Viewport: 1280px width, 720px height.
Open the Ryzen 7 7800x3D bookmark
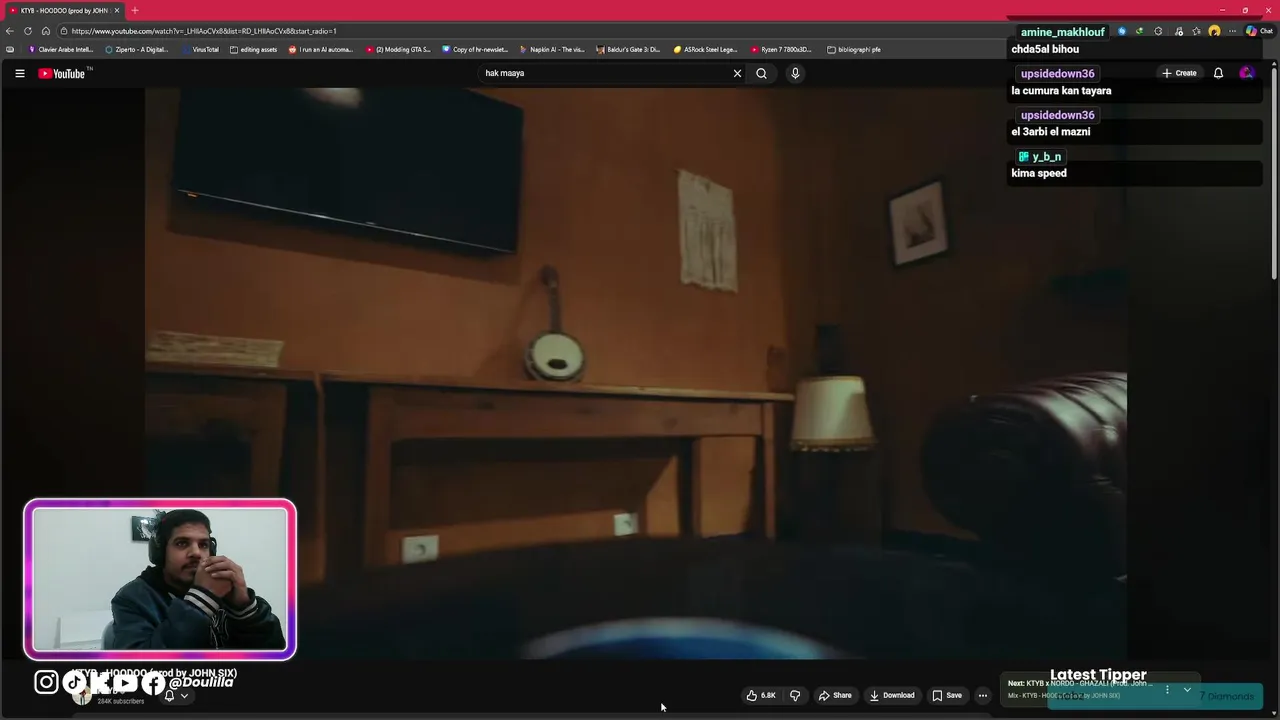[x=782, y=49]
